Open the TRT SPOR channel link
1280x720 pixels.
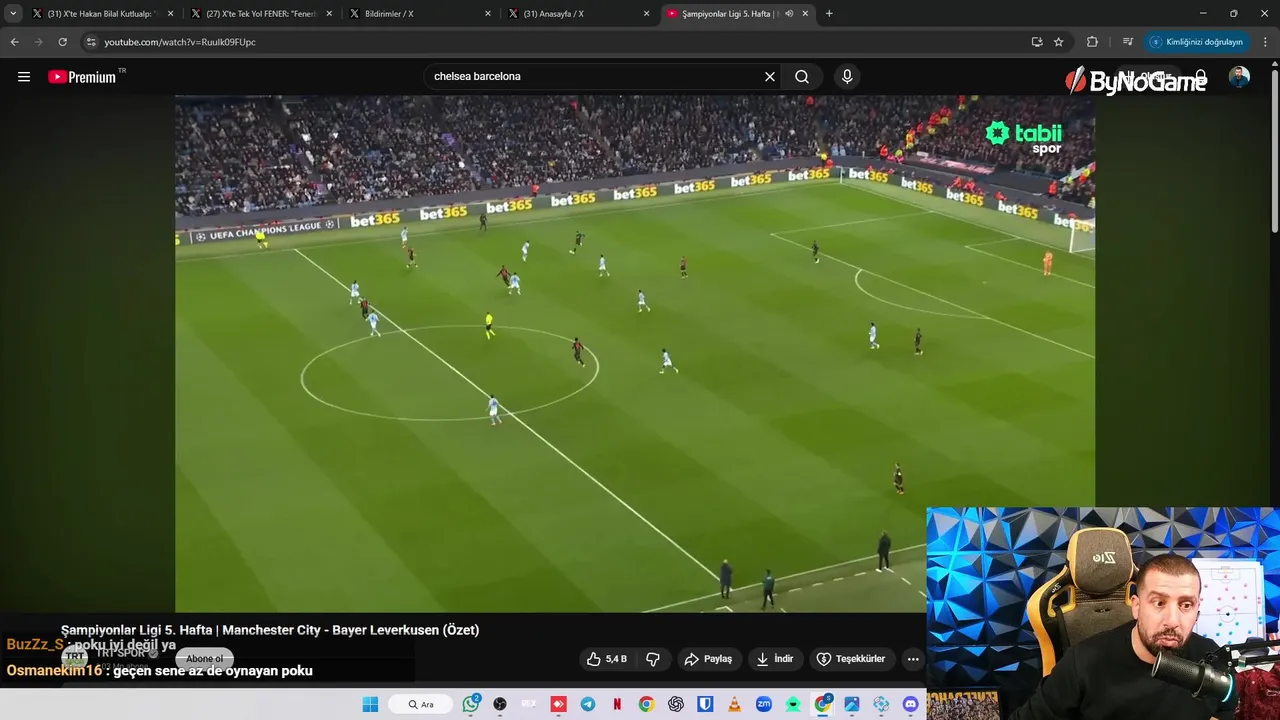[120, 653]
